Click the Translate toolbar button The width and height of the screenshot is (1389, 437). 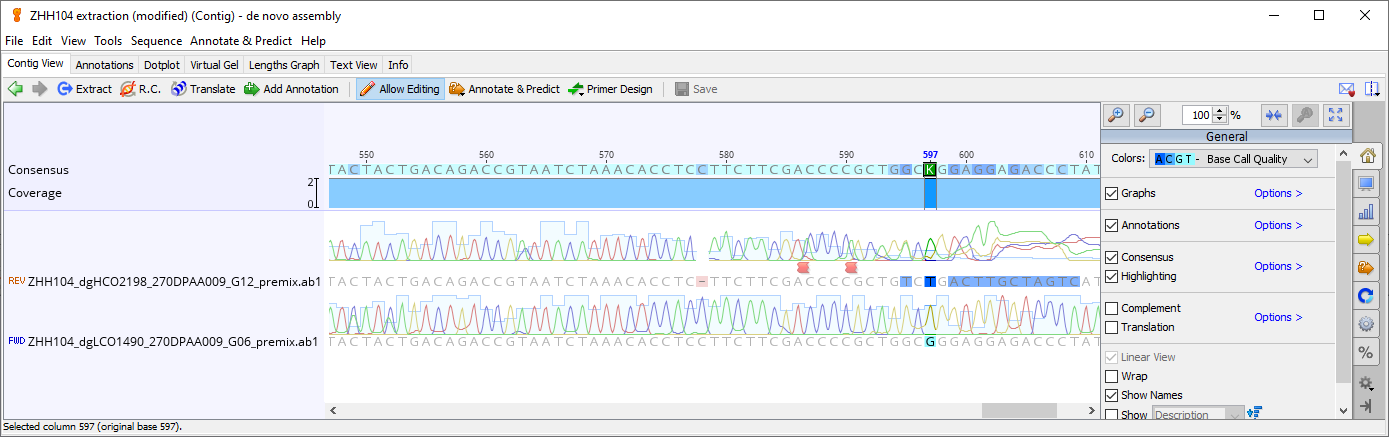point(204,89)
